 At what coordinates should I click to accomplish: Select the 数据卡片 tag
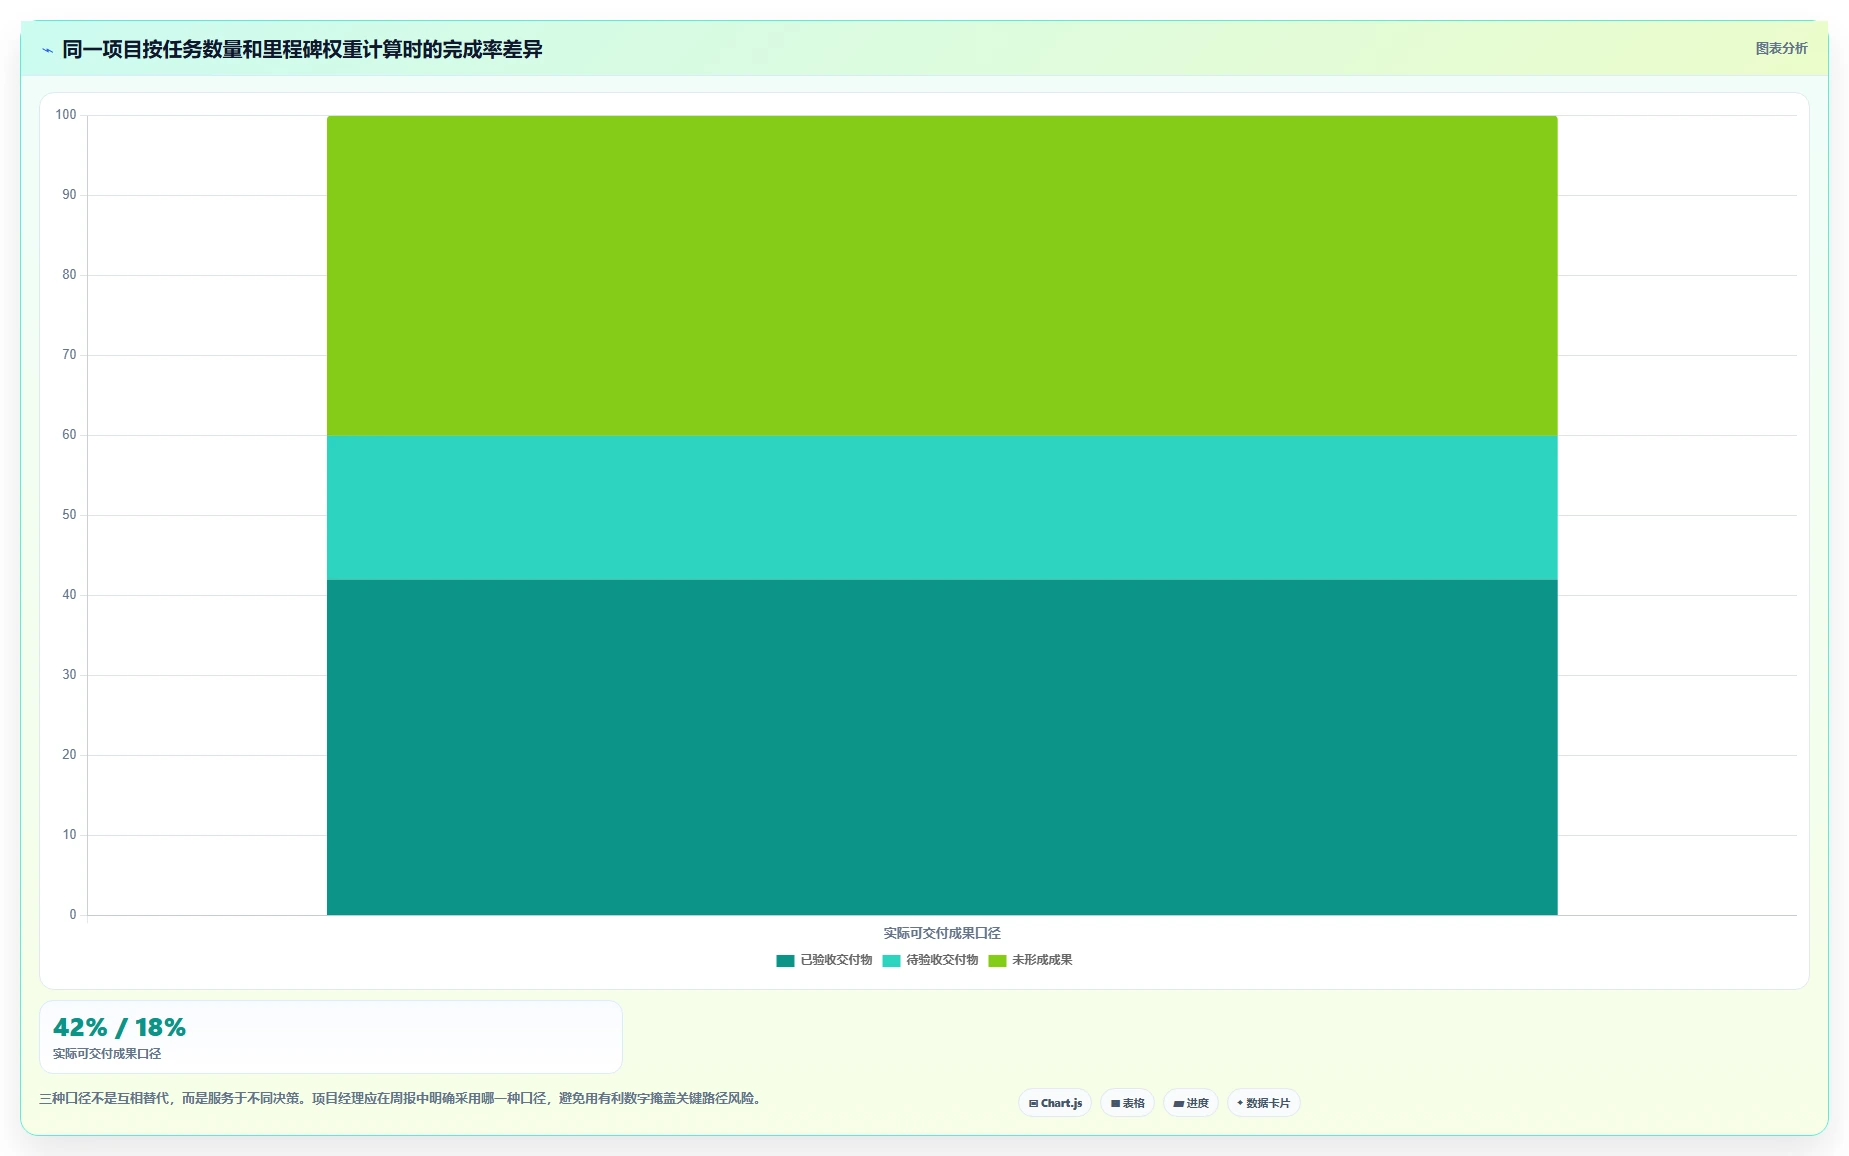coord(1263,1103)
